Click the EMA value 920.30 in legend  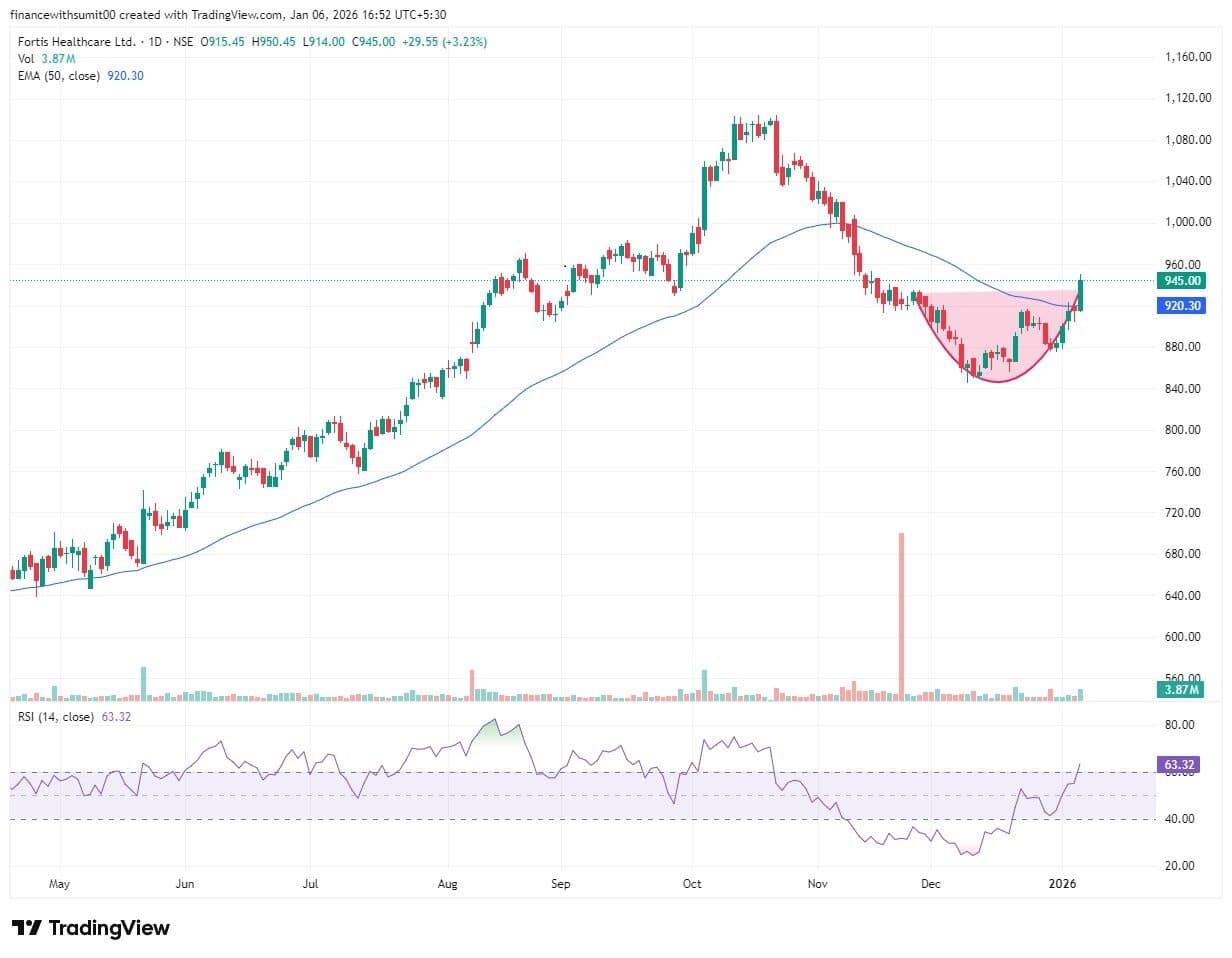[124, 76]
